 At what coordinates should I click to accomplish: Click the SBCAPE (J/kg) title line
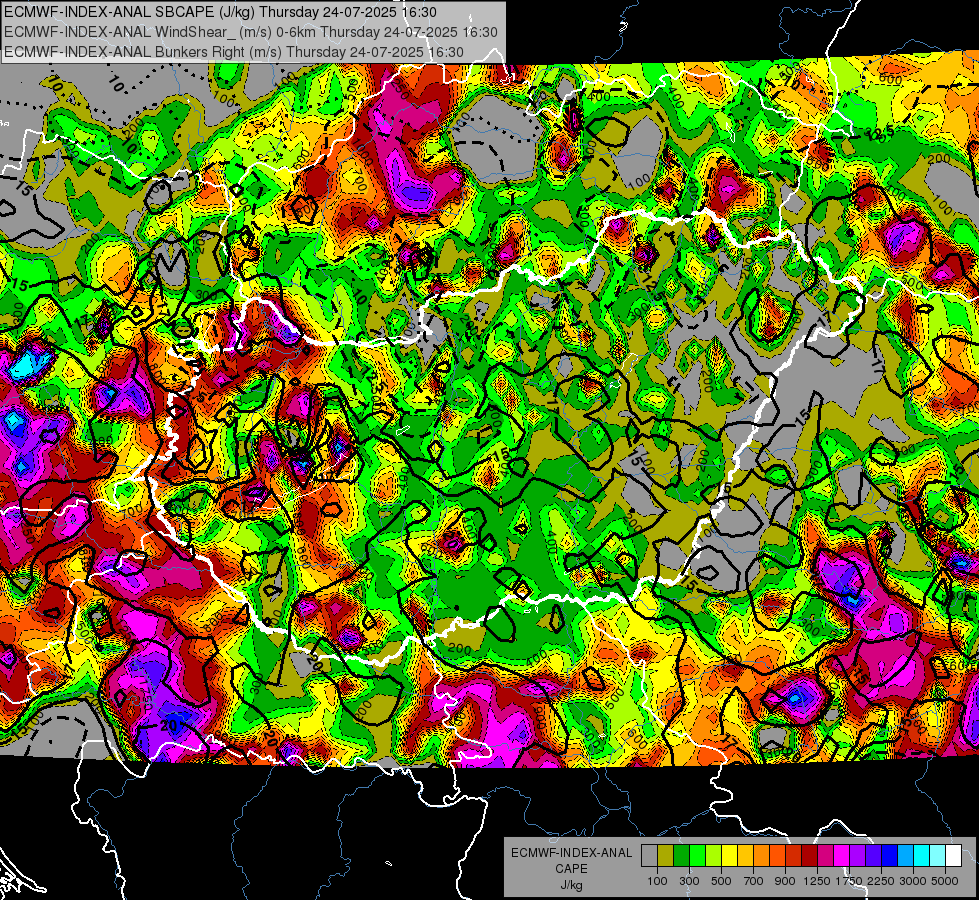point(220,12)
